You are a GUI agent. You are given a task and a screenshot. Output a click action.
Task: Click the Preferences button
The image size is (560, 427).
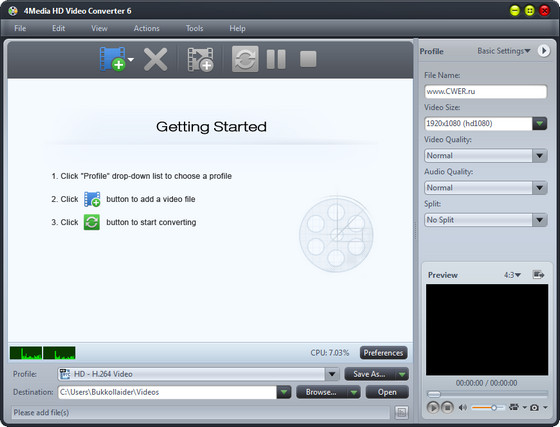tap(383, 353)
